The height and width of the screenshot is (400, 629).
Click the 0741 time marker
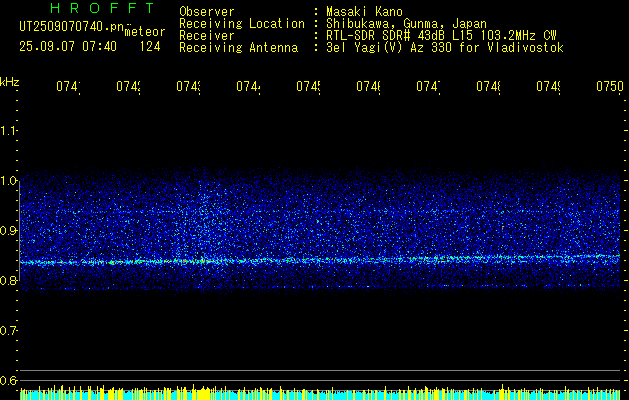(69, 86)
